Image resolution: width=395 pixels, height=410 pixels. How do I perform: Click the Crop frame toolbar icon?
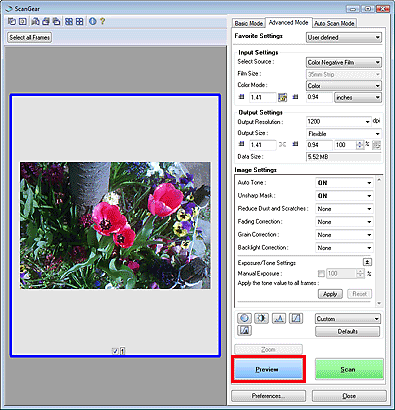[x=22, y=22]
